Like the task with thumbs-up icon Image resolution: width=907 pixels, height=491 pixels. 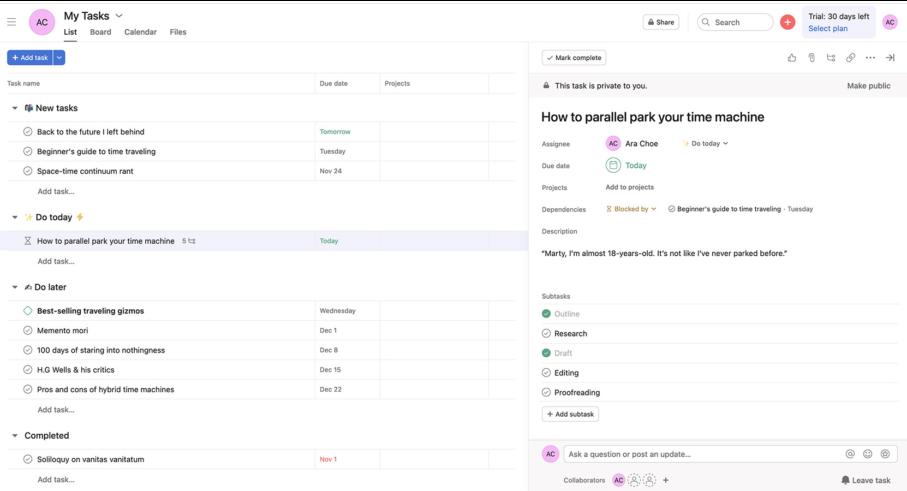point(792,58)
